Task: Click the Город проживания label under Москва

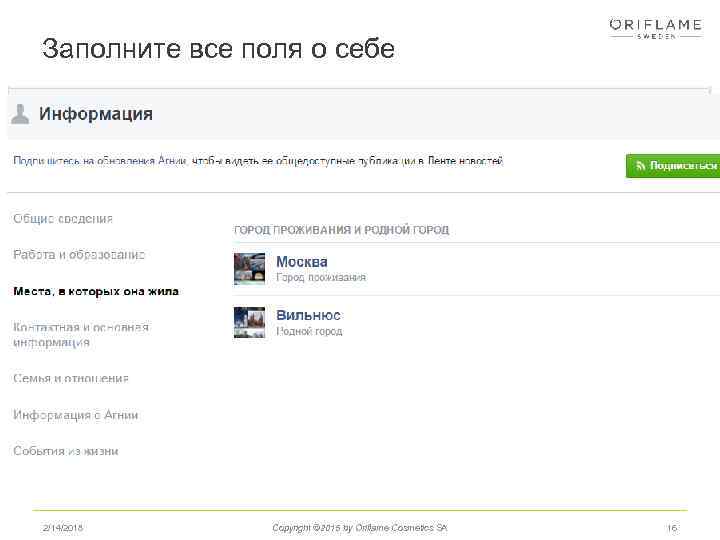Action: coord(321,277)
